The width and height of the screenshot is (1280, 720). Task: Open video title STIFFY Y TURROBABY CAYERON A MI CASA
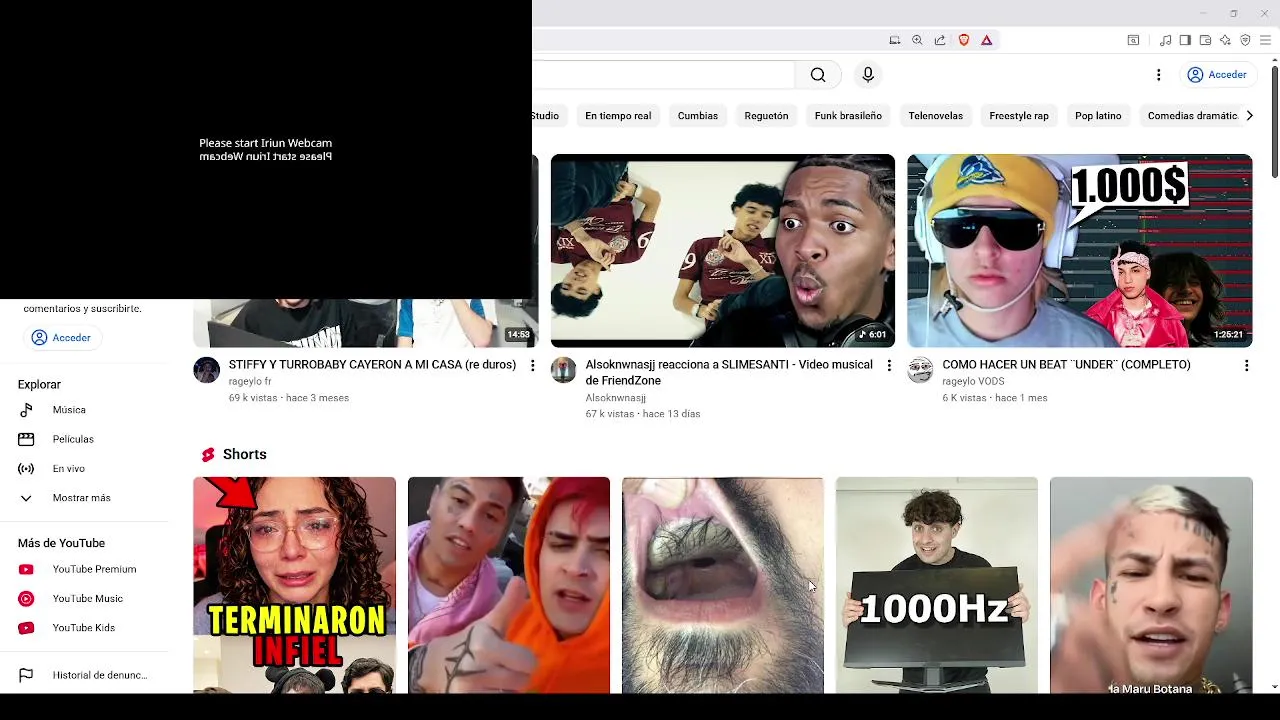coord(372,365)
